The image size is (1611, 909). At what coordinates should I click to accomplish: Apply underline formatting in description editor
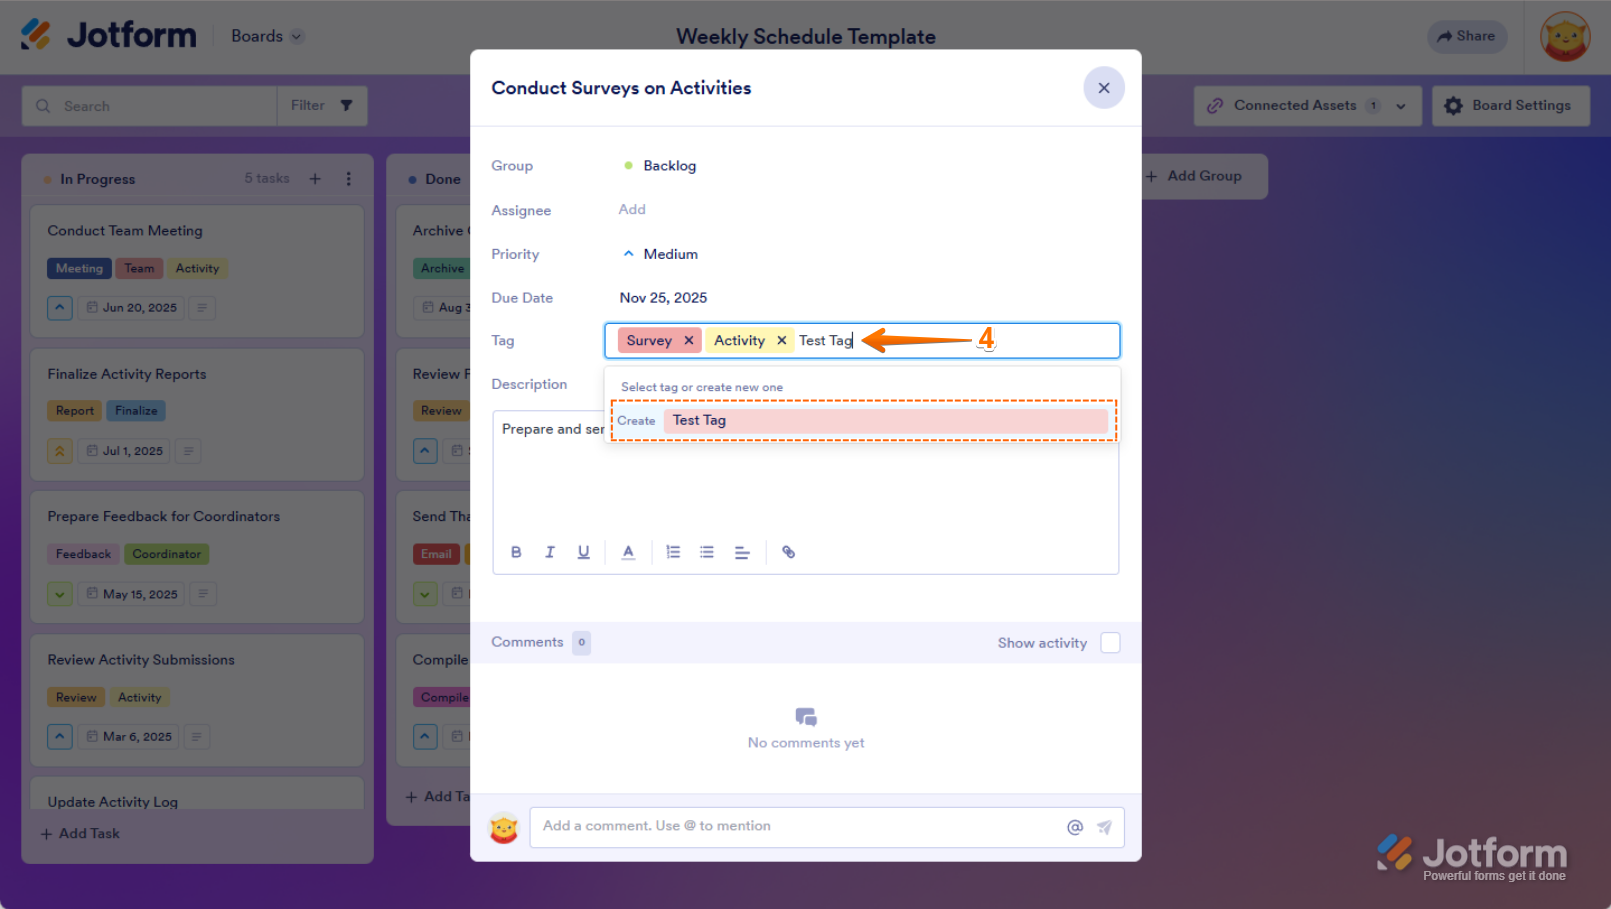[583, 552]
